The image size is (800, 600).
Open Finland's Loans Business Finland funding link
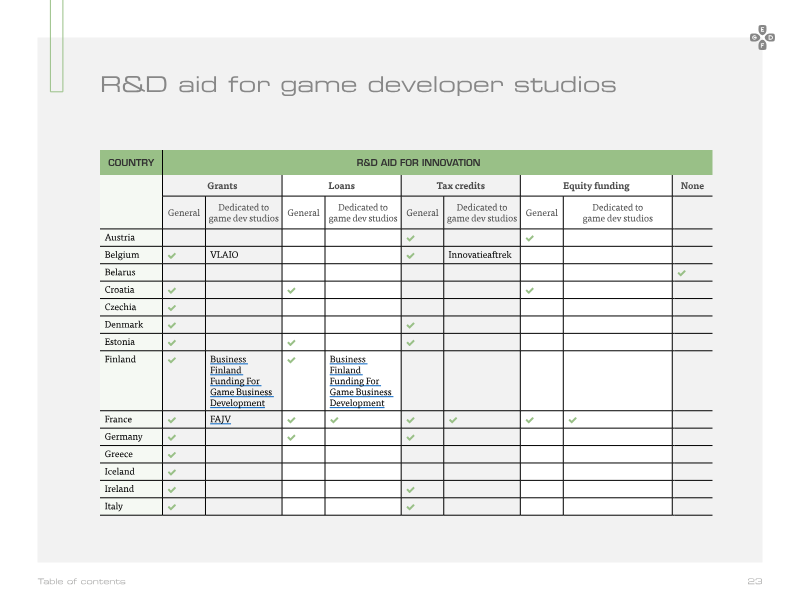(361, 381)
